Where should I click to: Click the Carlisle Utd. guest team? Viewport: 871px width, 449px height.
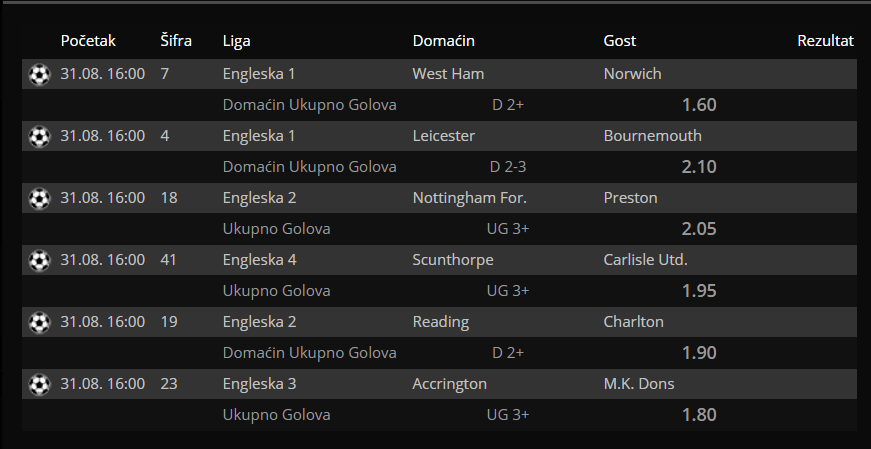[645, 260]
